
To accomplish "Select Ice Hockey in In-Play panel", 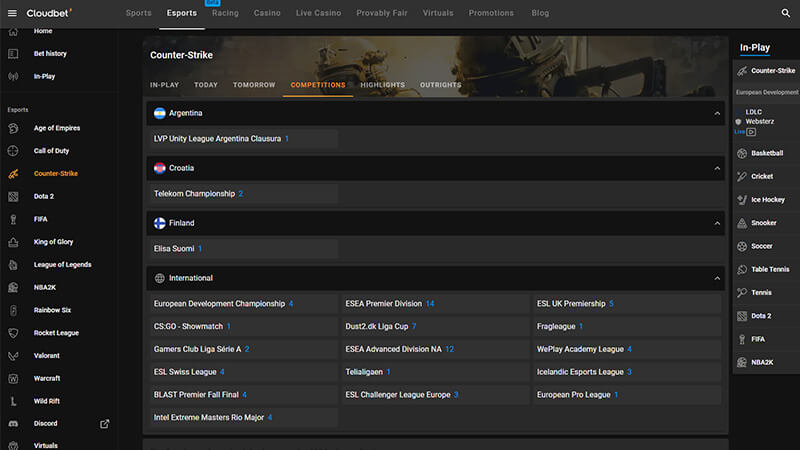I will pos(767,200).
